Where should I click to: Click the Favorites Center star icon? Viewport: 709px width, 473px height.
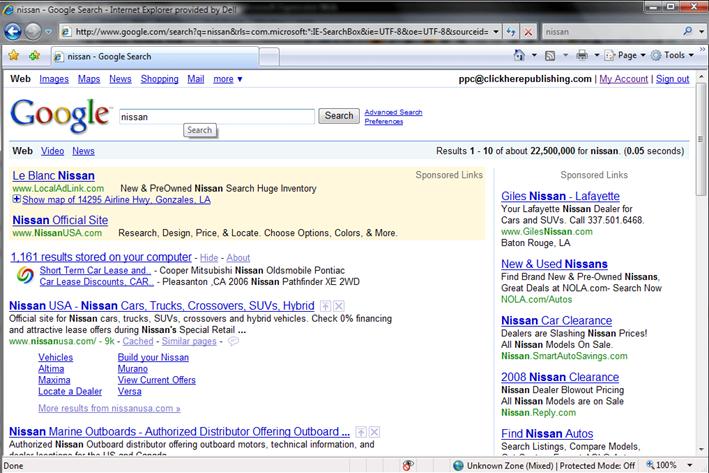tap(14, 56)
